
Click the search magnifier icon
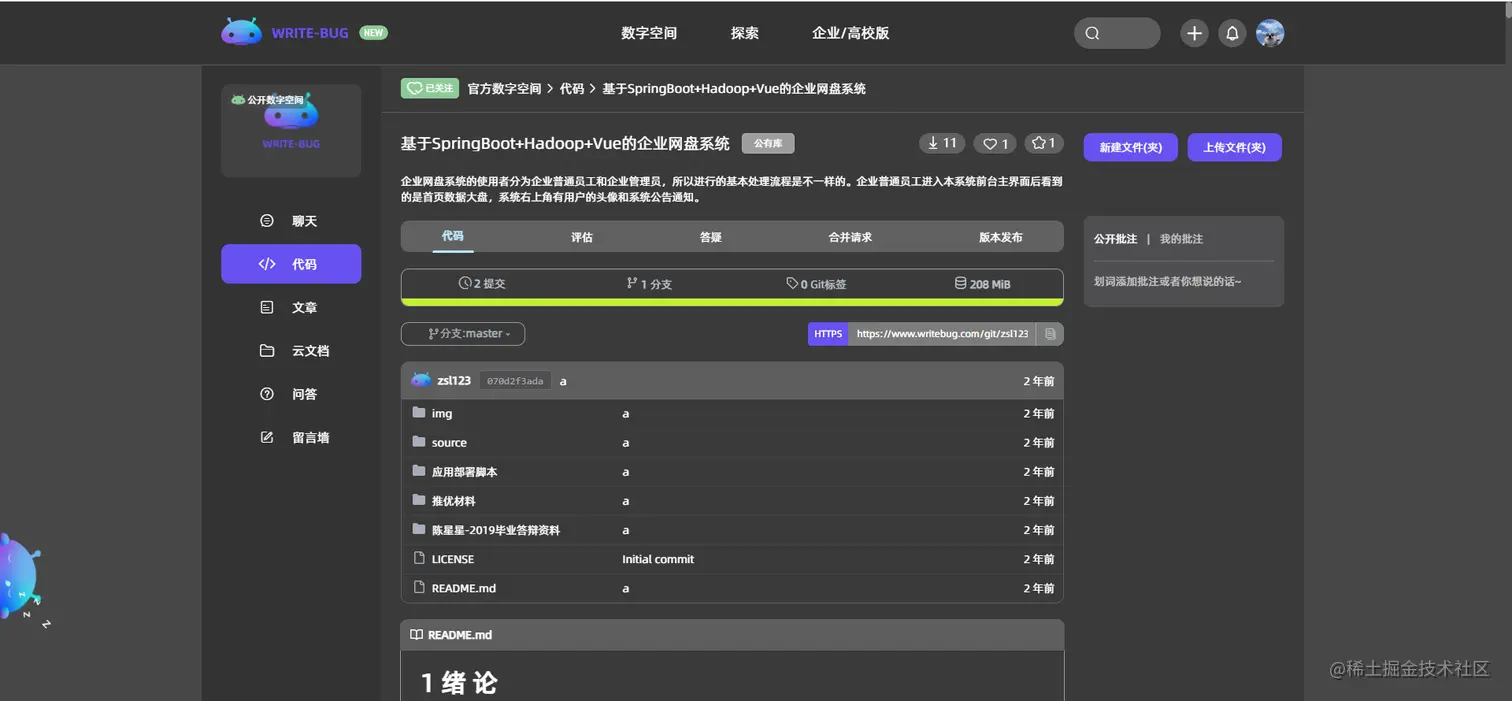pos(1091,33)
